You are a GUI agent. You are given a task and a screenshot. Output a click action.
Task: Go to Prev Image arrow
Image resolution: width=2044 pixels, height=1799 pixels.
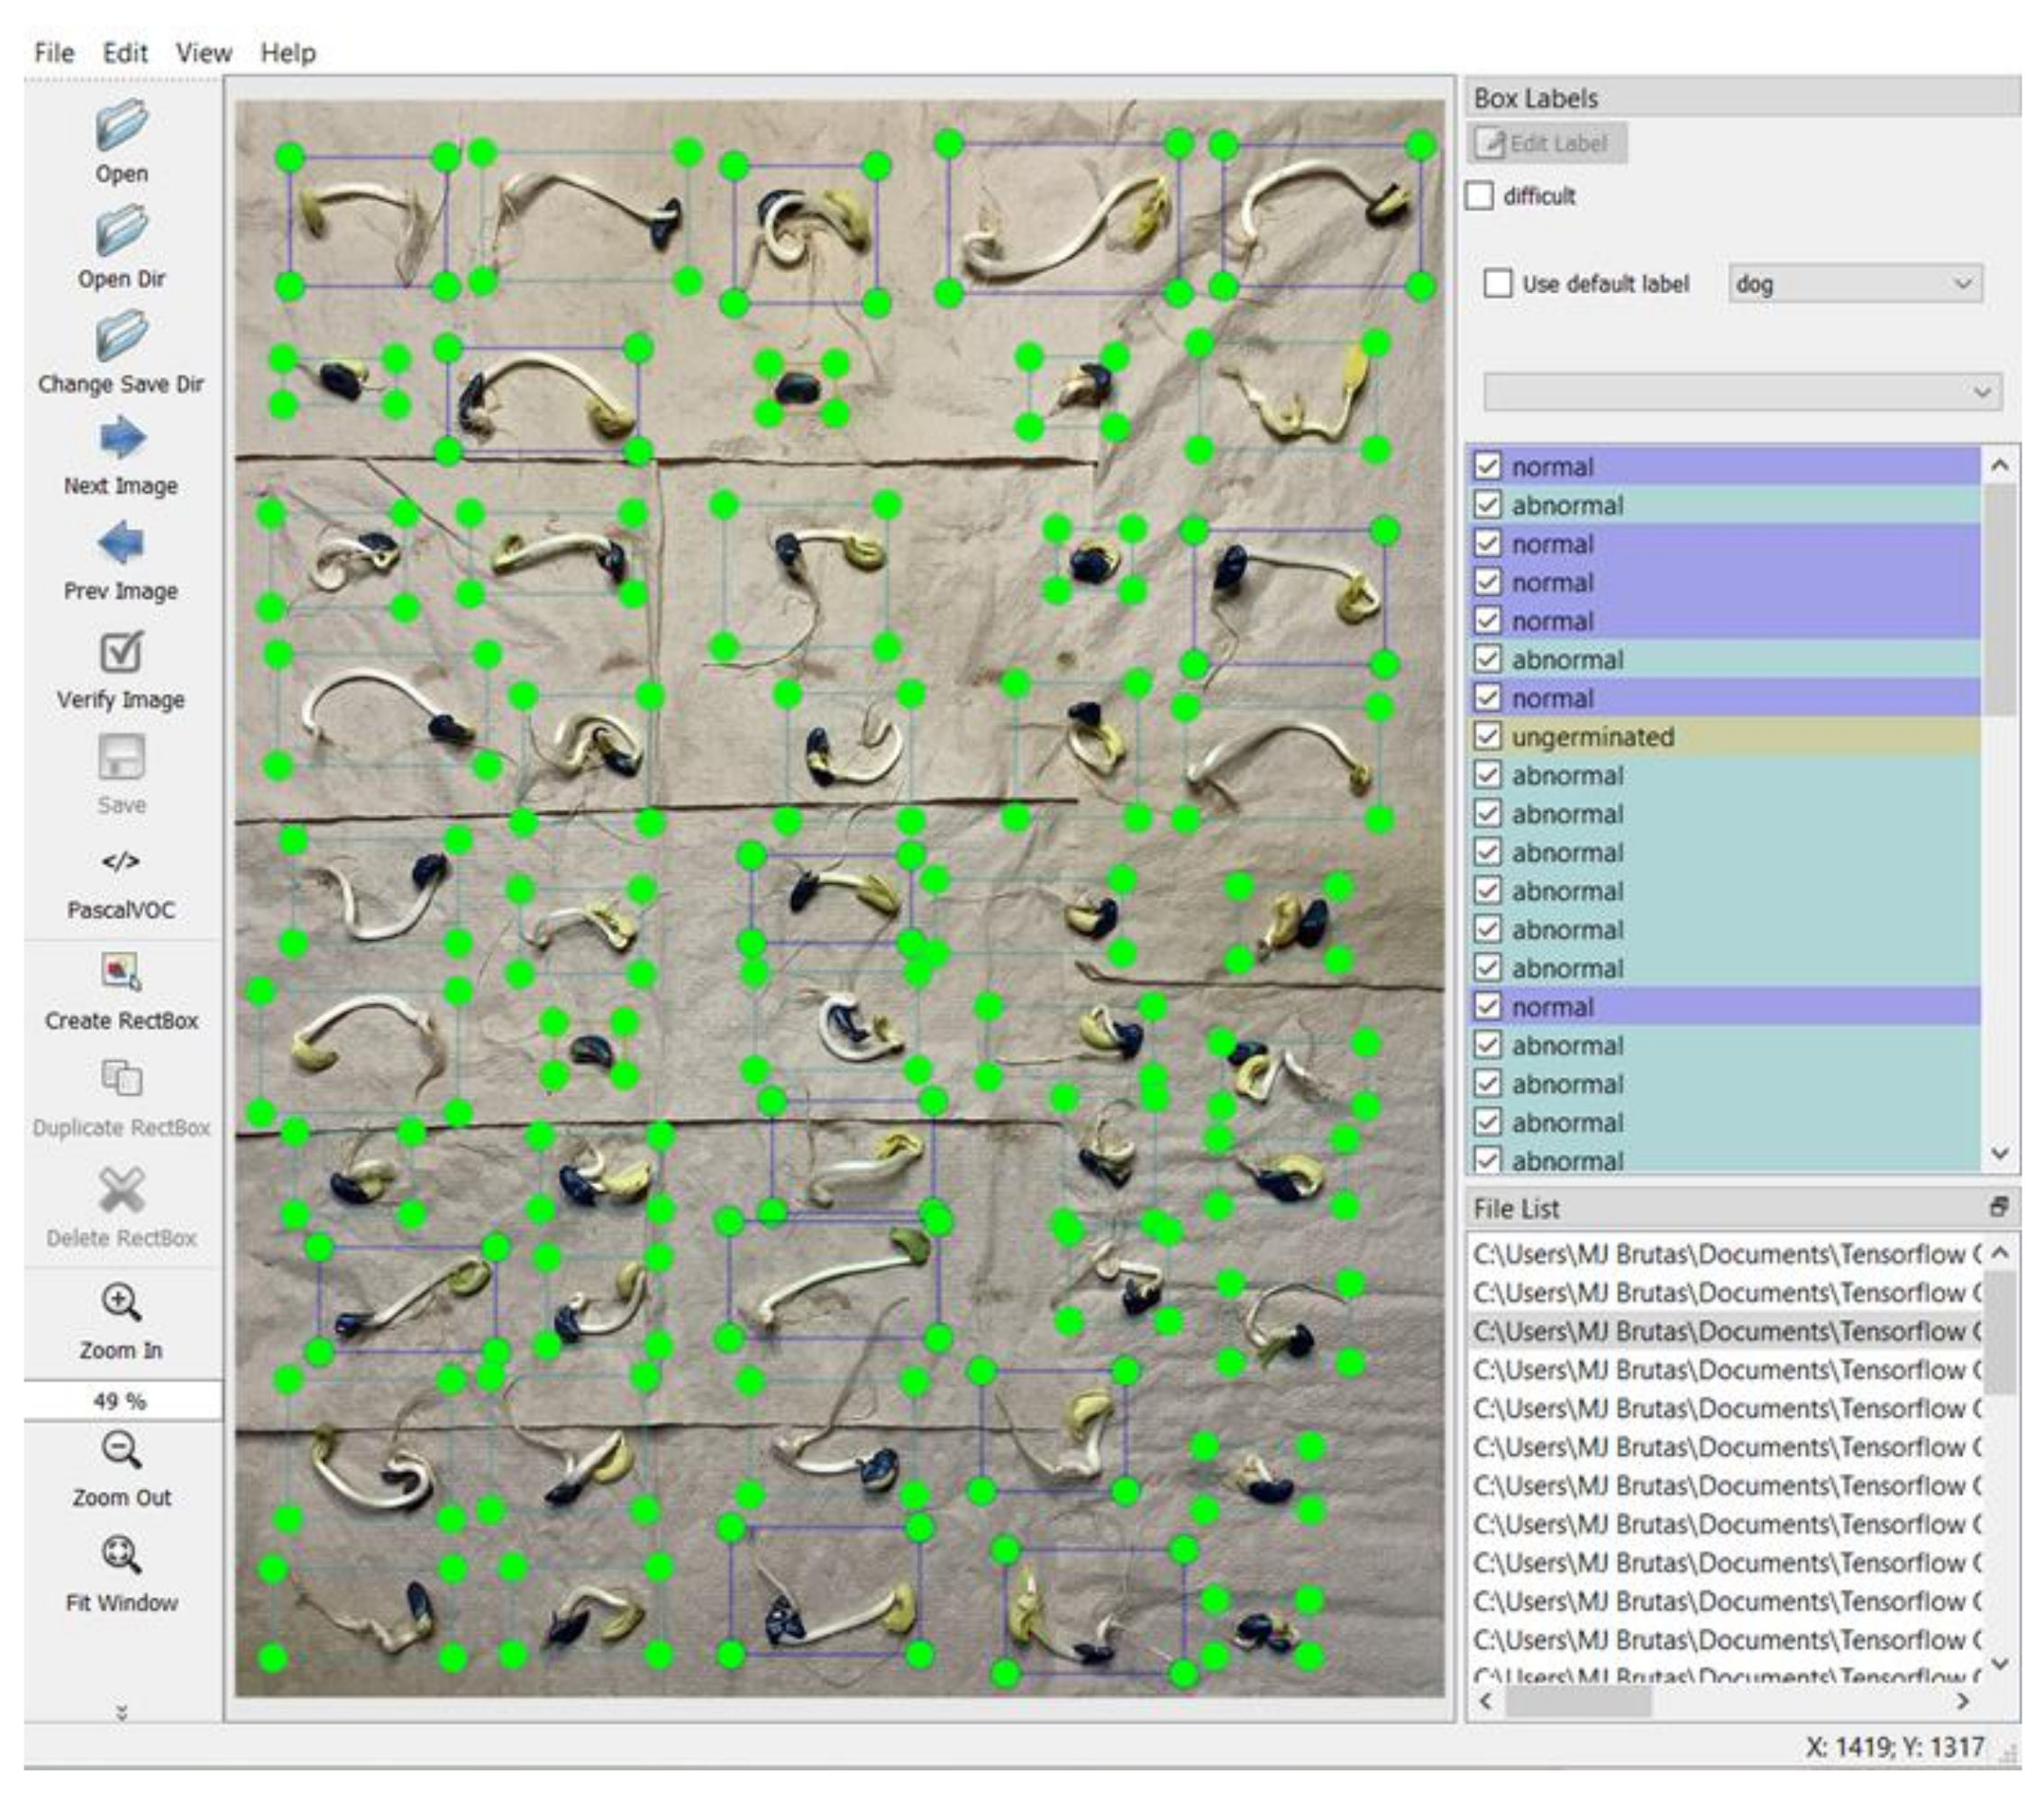pyautogui.click(x=121, y=544)
